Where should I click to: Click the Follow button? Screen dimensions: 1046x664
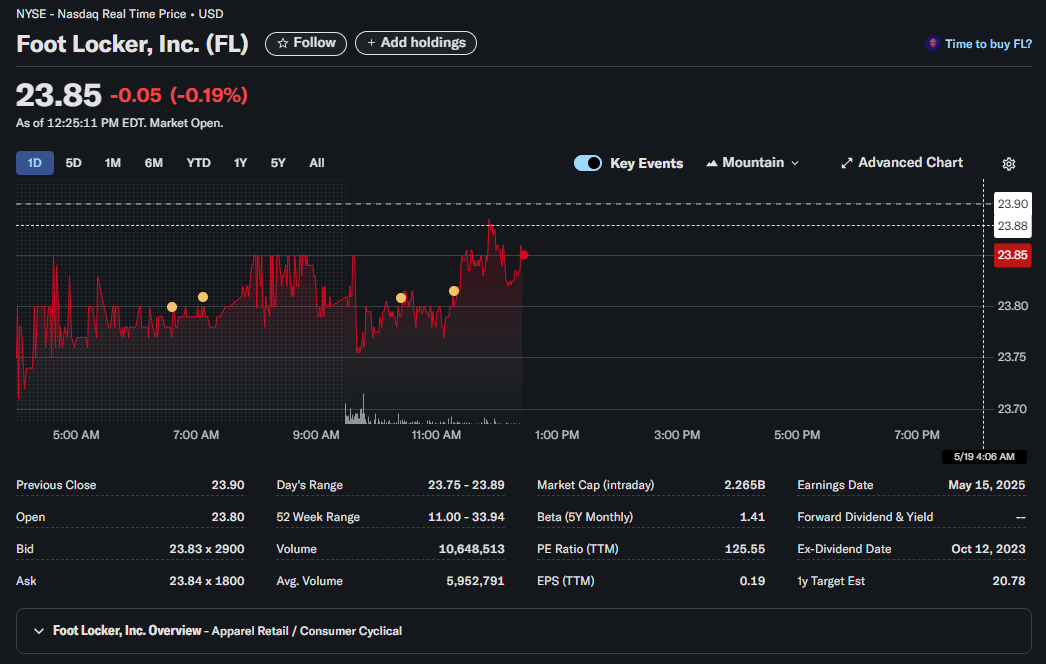coord(306,43)
